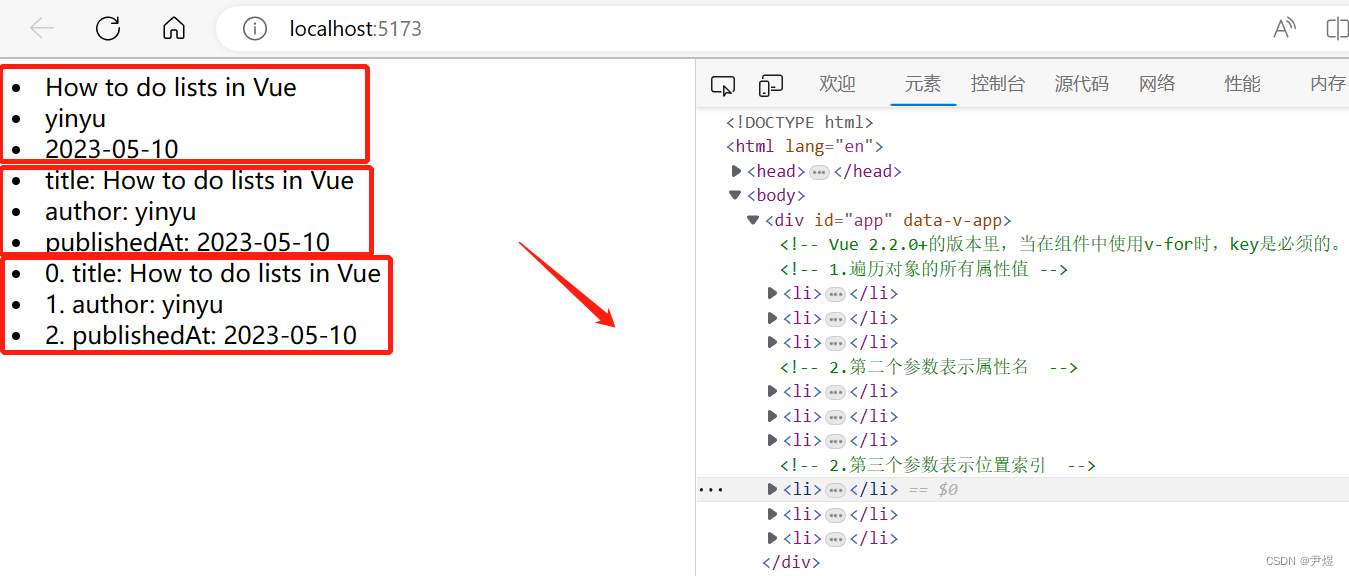
Task: Click list item 'publishedAt: 2023-05-10' without index
Action: tap(187, 243)
